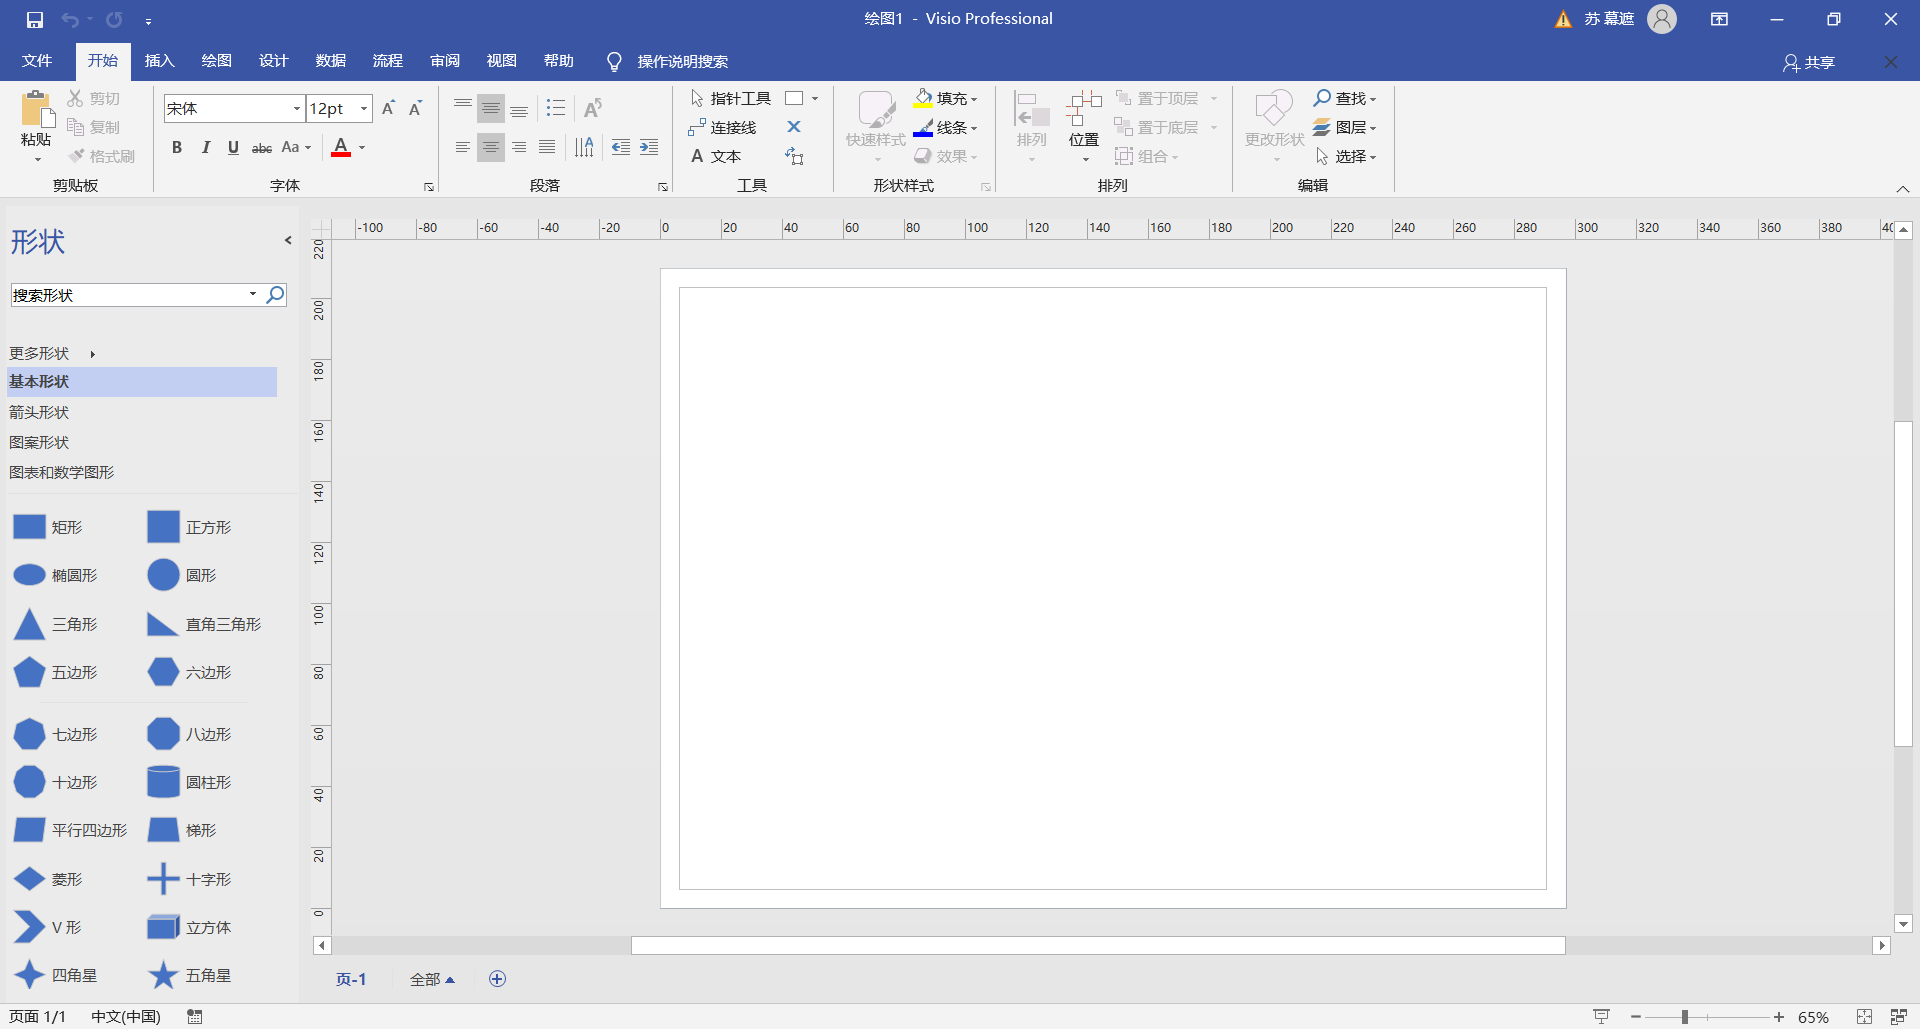Fit page to window icon in status bar
1920x1029 pixels.
[1864, 1017]
